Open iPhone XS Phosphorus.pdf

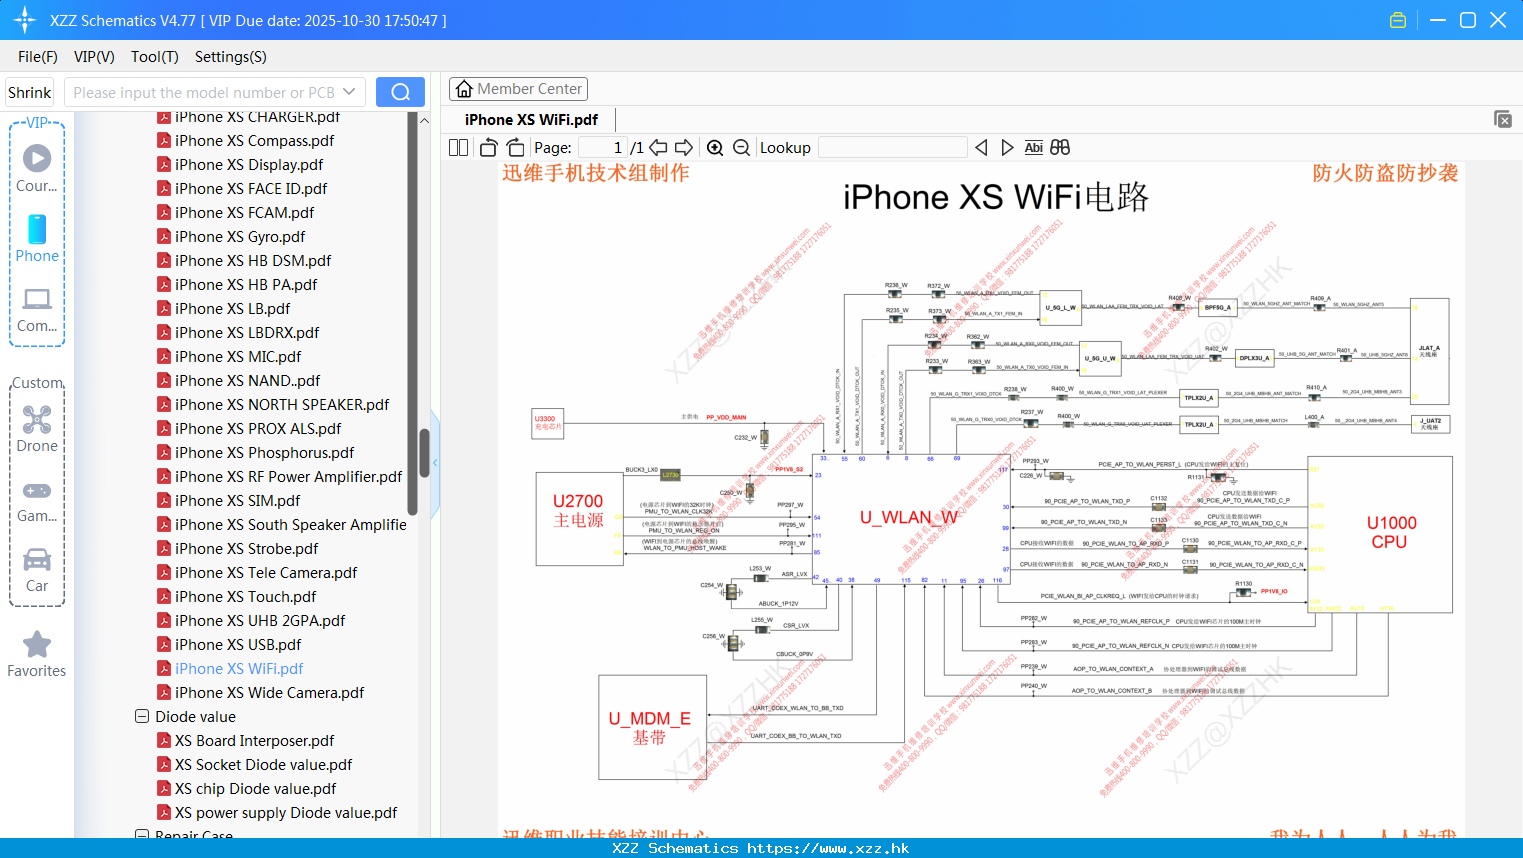click(264, 452)
